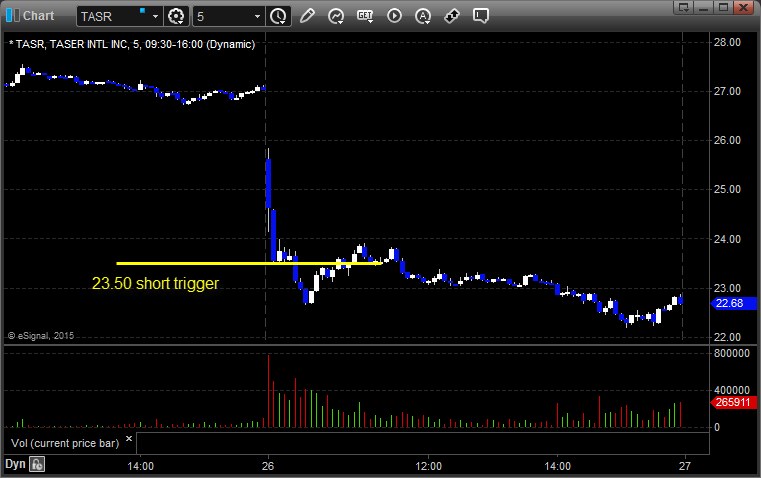Minimize the Chart window

click(x=703, y=7)
